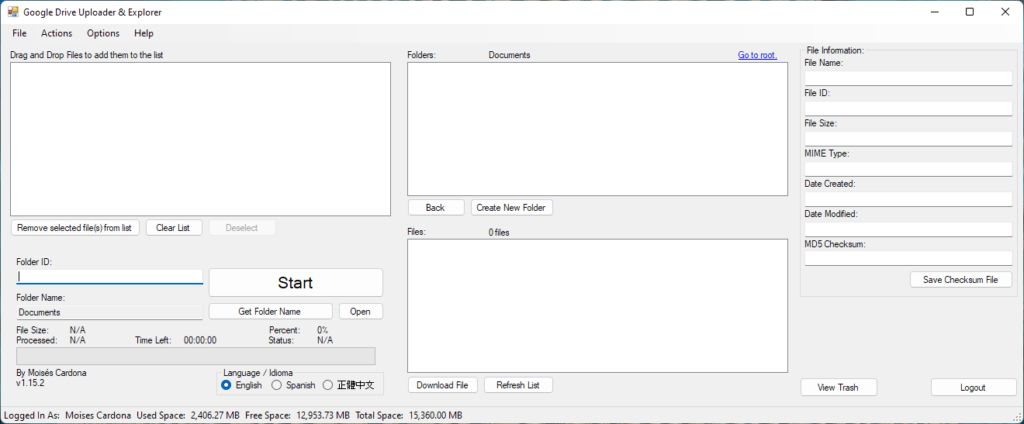Click the large Start button
Viewport: 1024px width, 424px height.
tap(295, 283)
